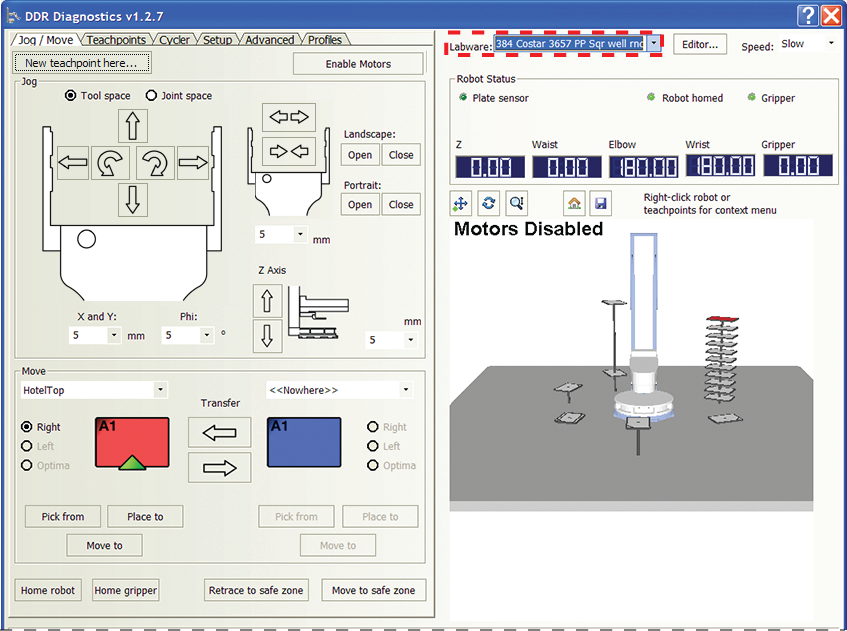Screen dimensions: 847x631
Task: Click the red A1 source plate swatch
Action: 131,442
